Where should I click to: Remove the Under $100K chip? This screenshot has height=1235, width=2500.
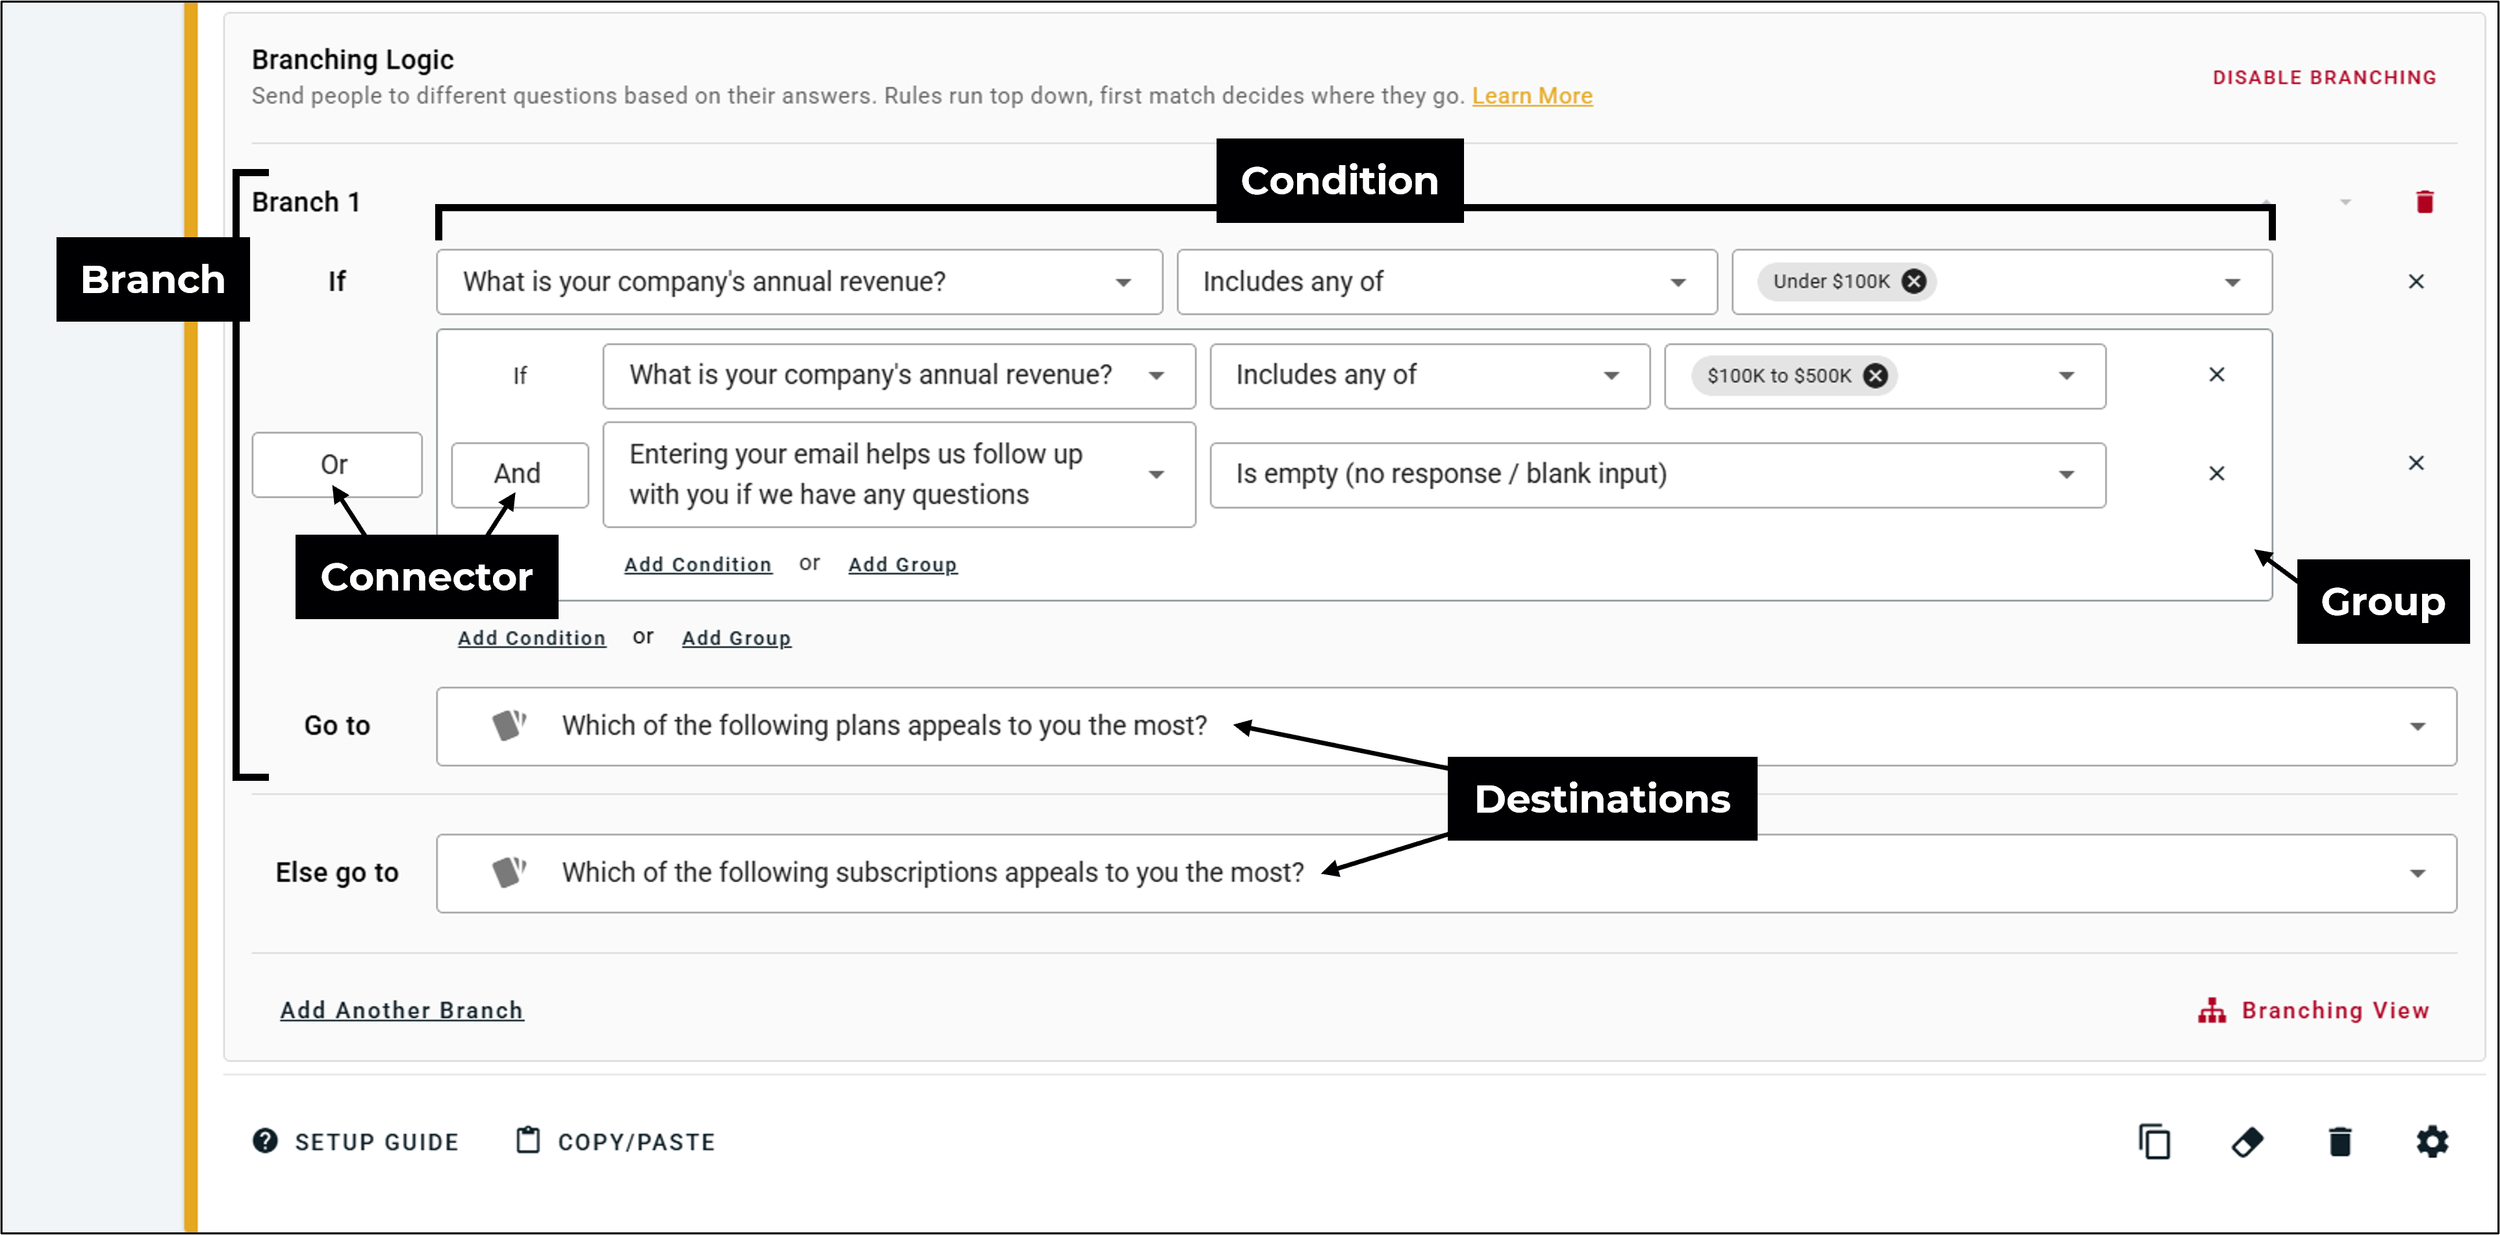tap(1913, 282)
